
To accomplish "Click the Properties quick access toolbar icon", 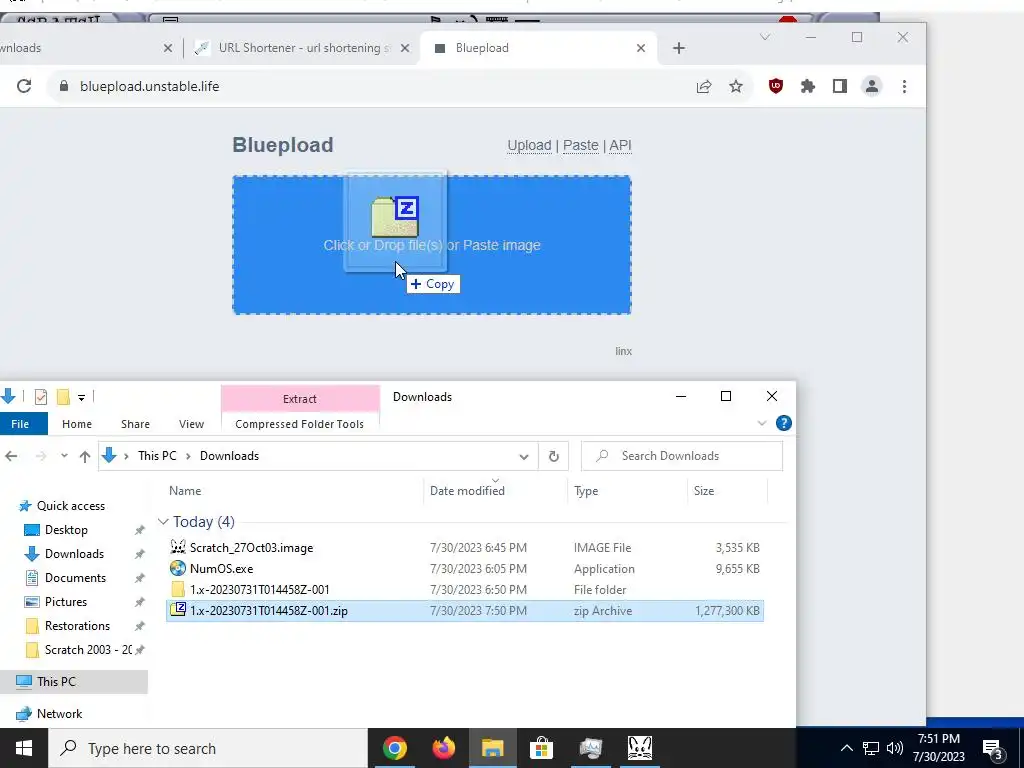I will pyautogui.click(x=40, y=397).
